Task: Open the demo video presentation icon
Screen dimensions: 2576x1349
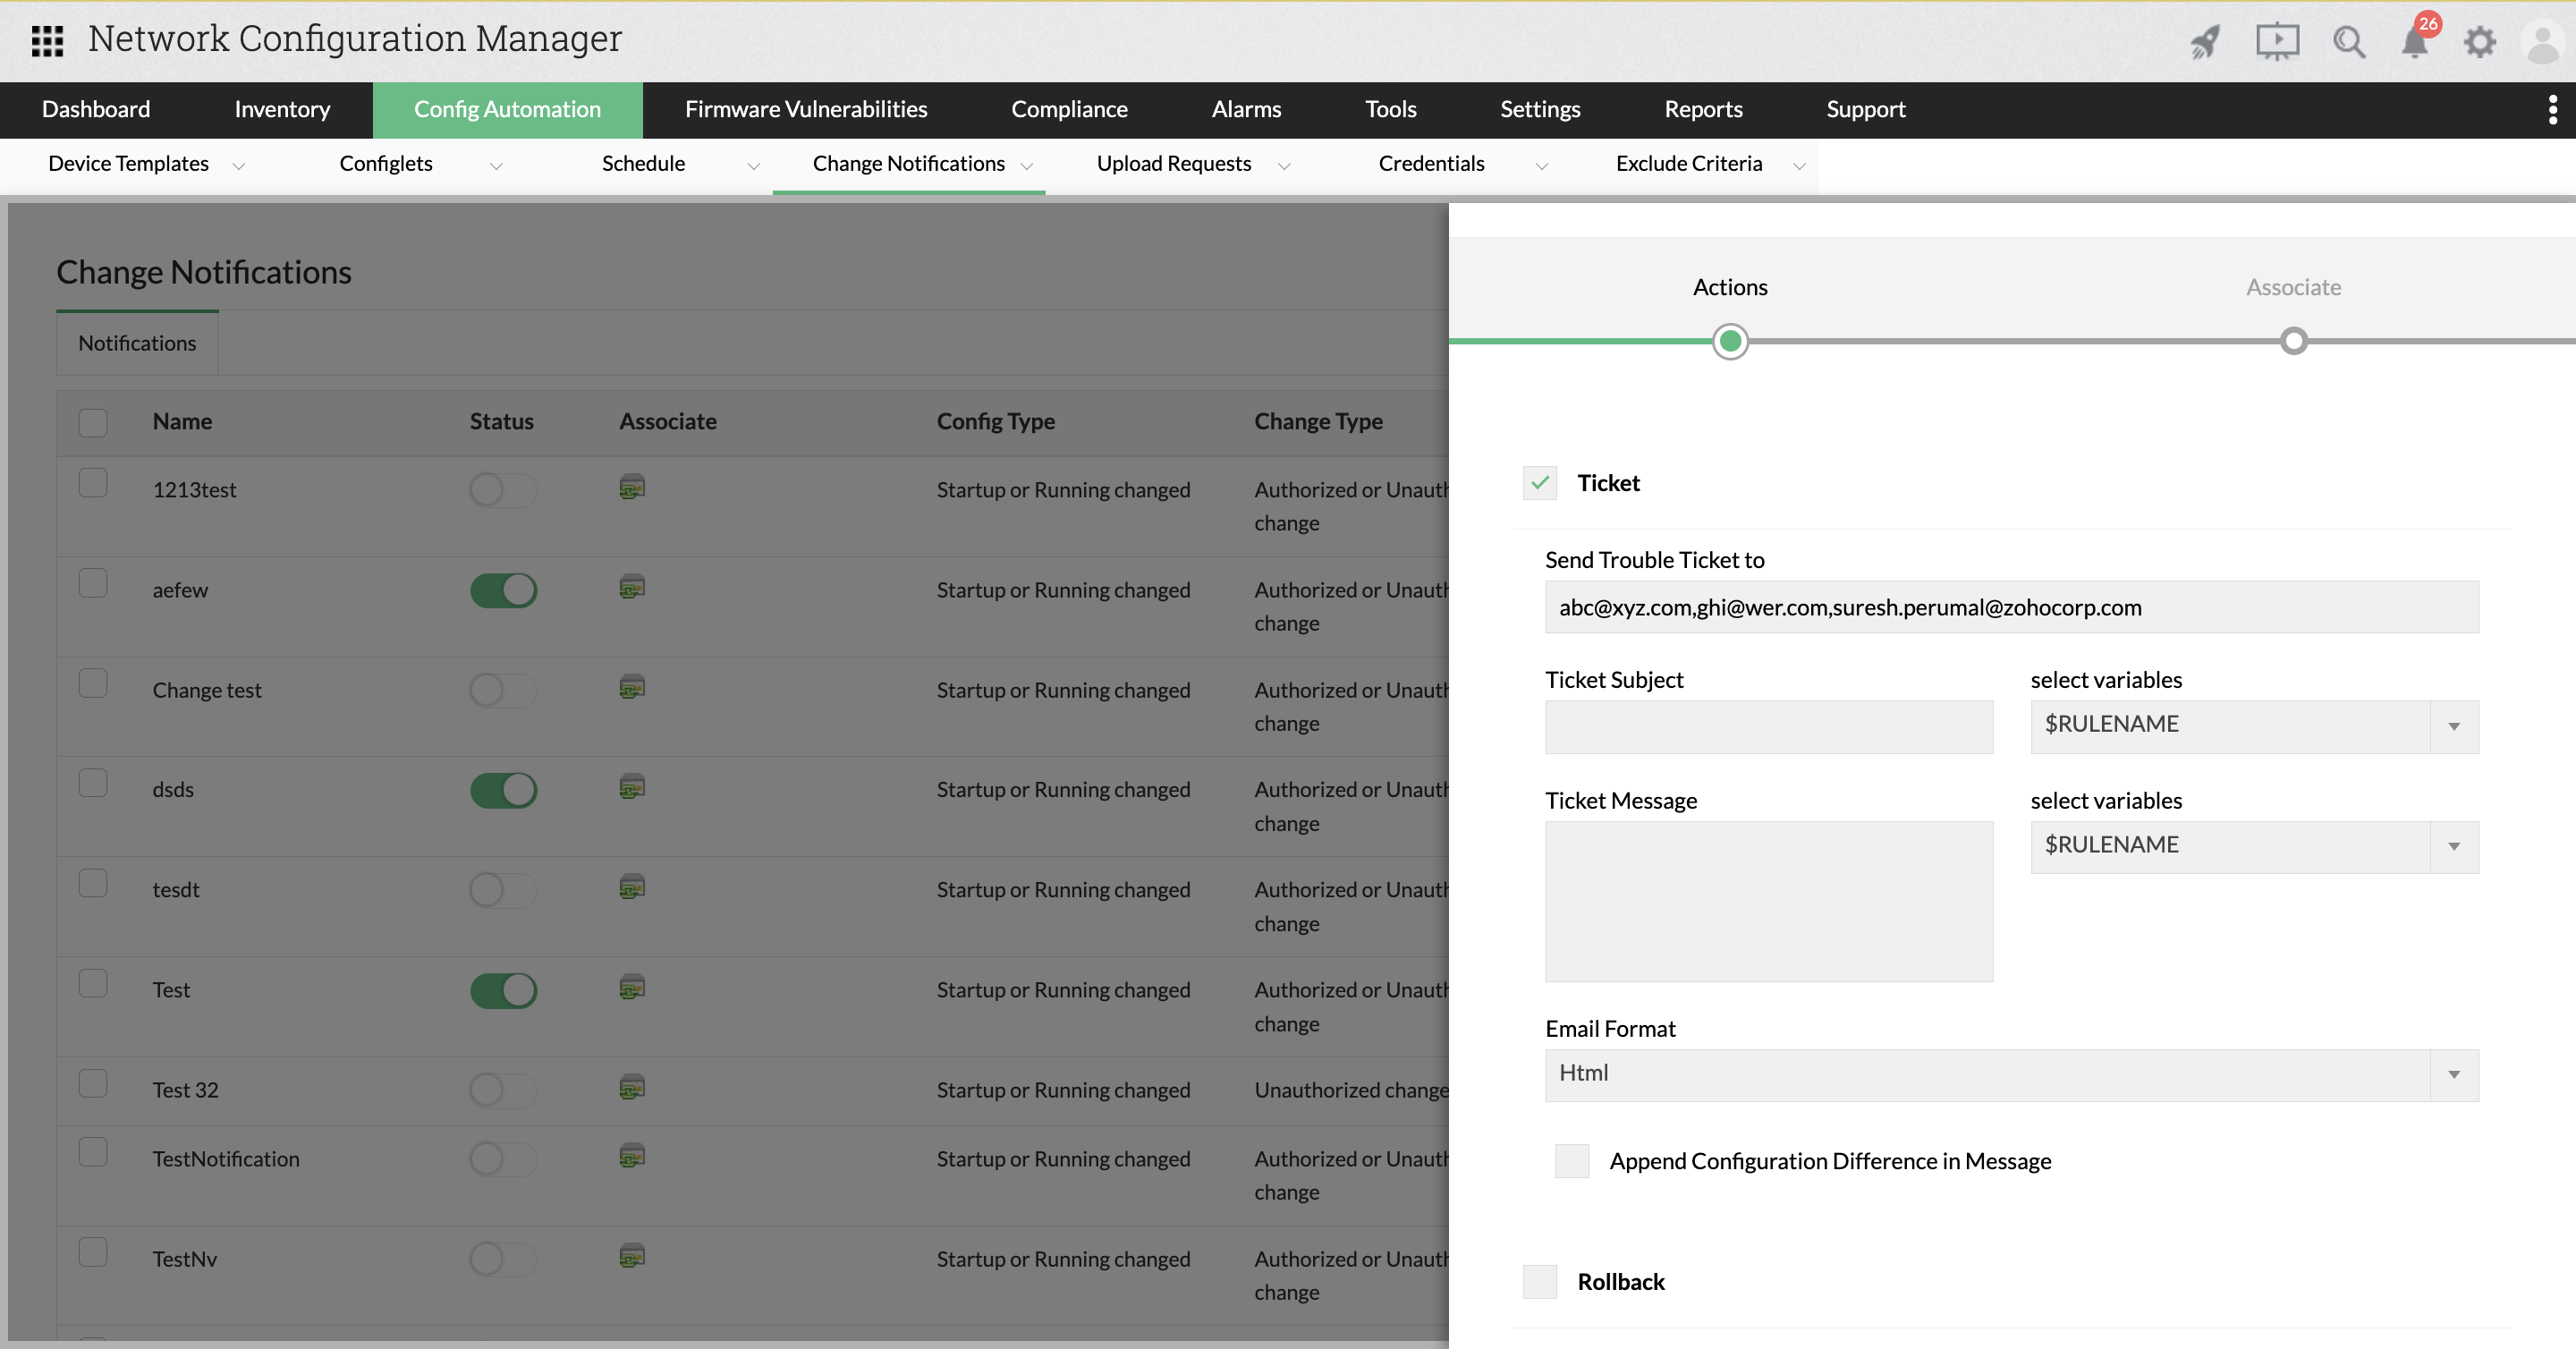Action: pyautogui.click(x=2277, y=41)
